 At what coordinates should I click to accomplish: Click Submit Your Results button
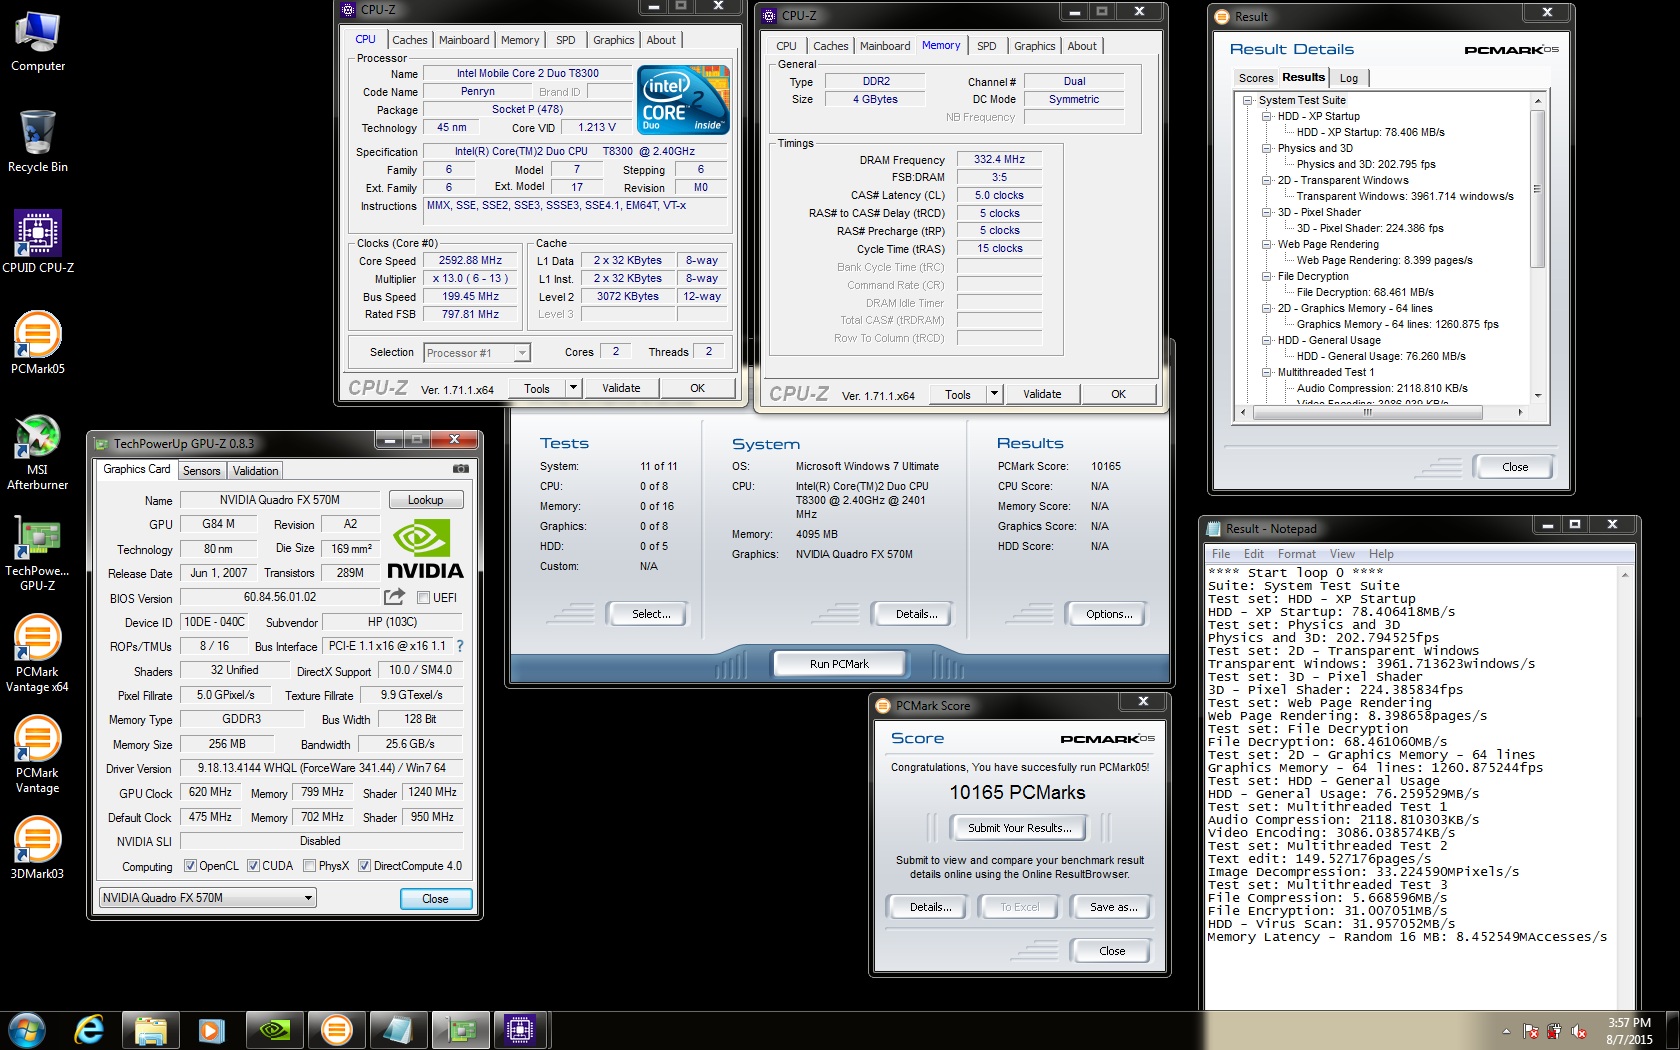1019,828
